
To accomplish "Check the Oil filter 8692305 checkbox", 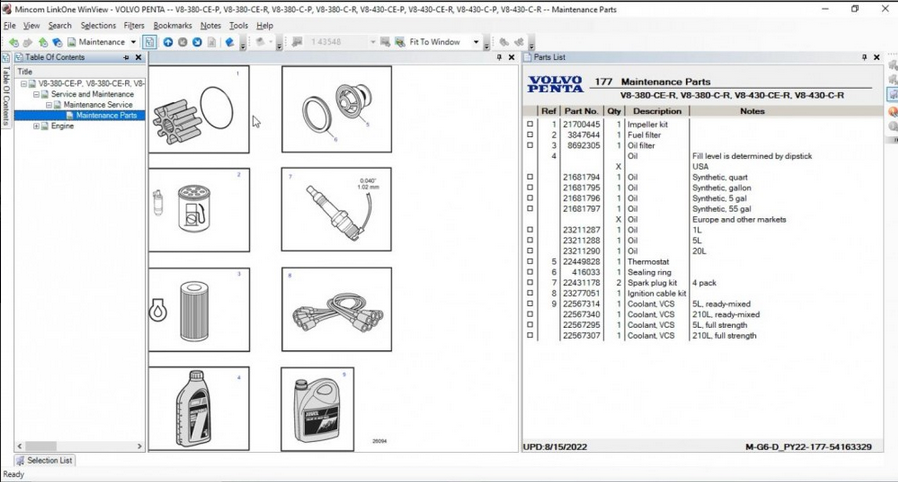I will [x=530, y=145].
